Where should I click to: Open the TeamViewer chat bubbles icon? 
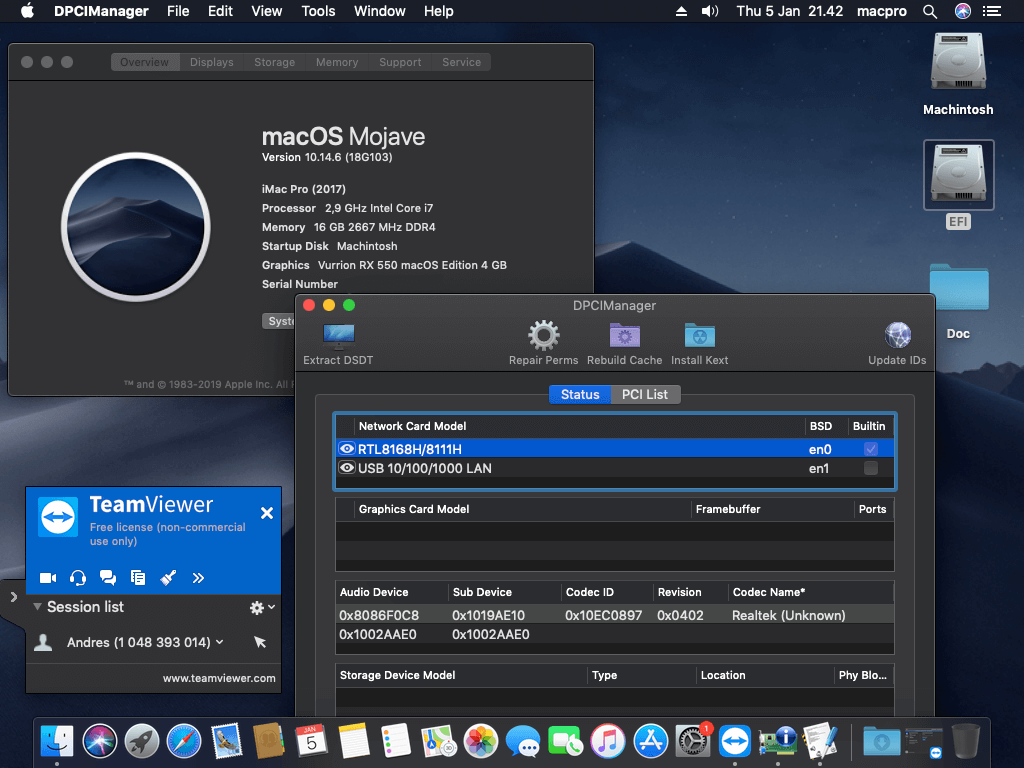pyautogui.click(x=108, y=578)
